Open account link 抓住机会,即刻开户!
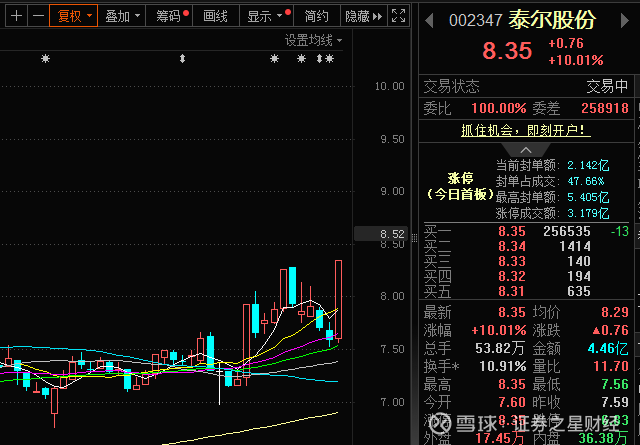 (526, 131)
